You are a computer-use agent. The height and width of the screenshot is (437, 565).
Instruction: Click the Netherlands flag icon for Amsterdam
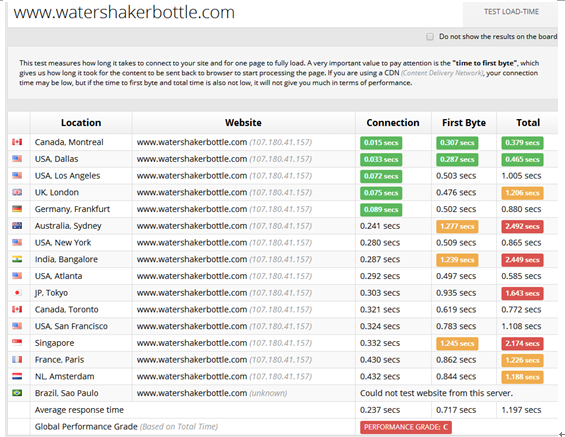coord(17,376)
